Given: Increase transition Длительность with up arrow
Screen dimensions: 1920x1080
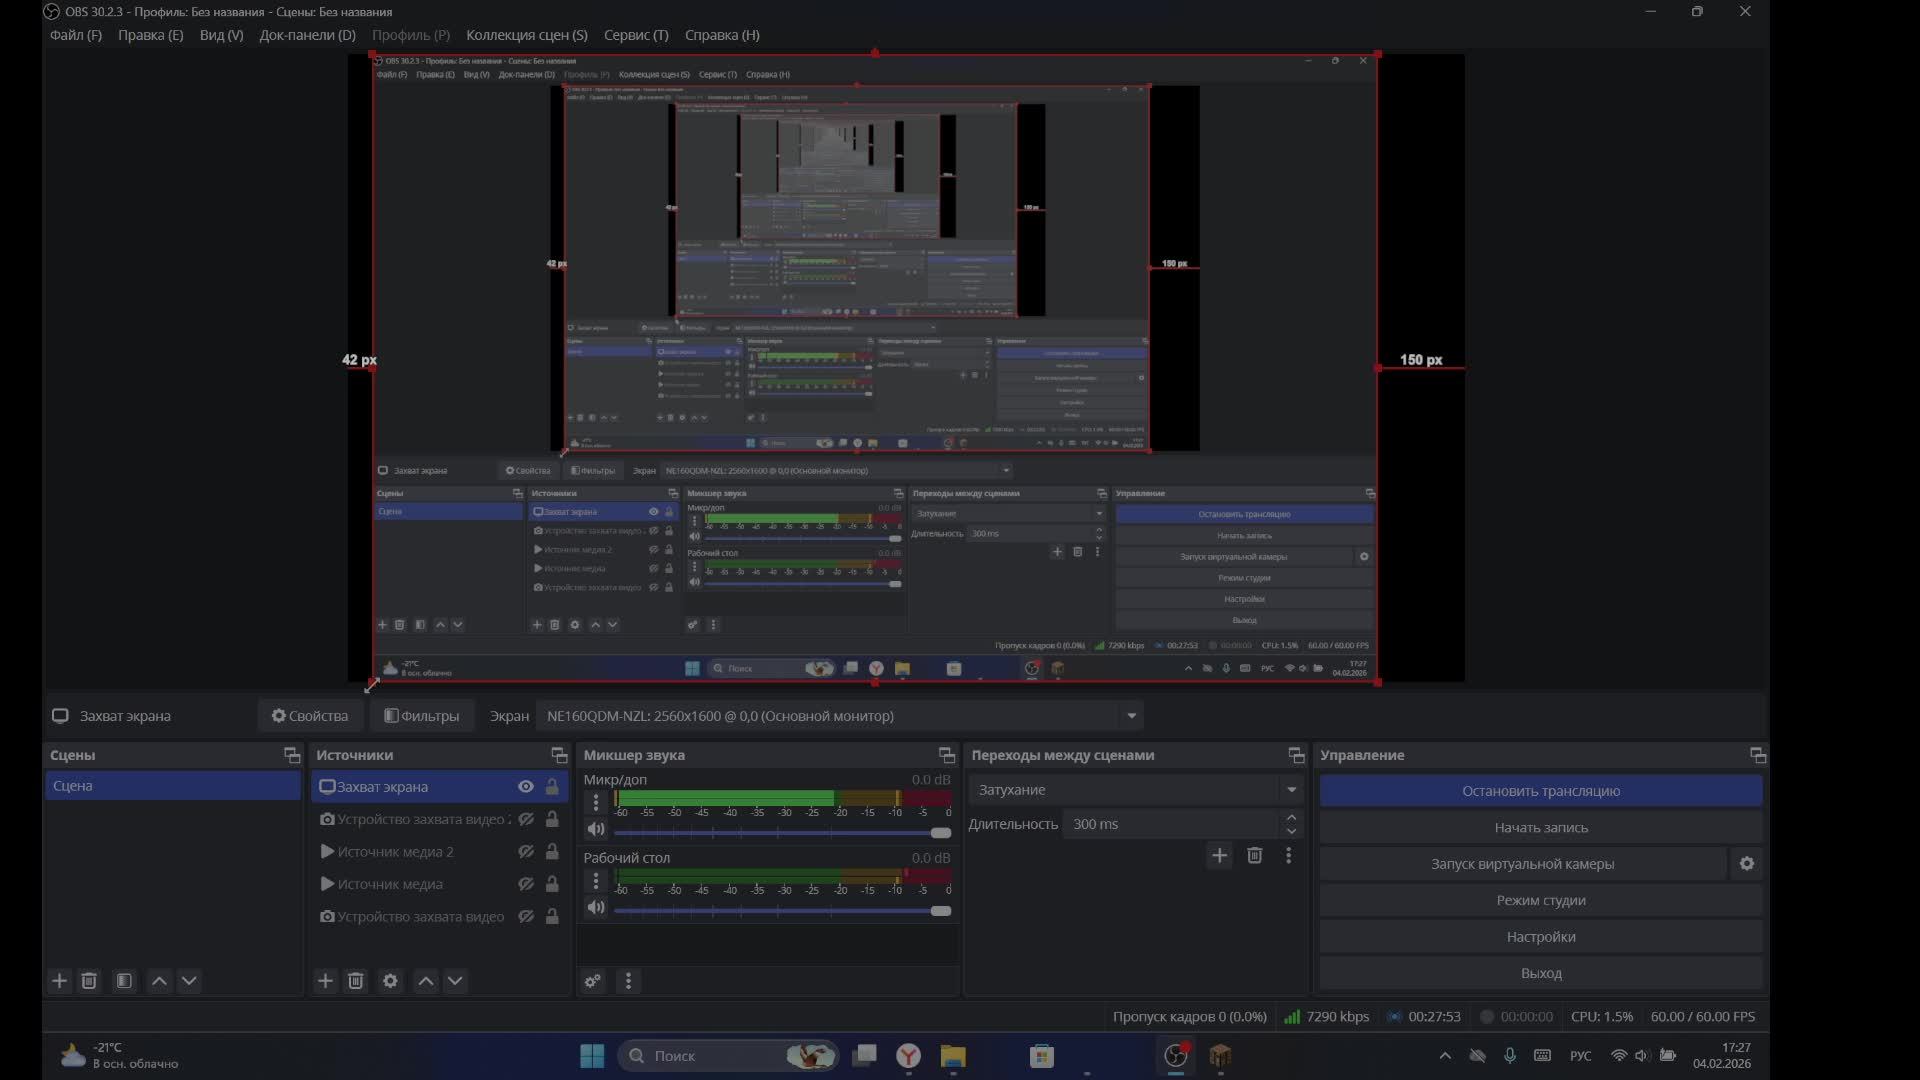Looking at the screenshot, I should (1291, 818).
